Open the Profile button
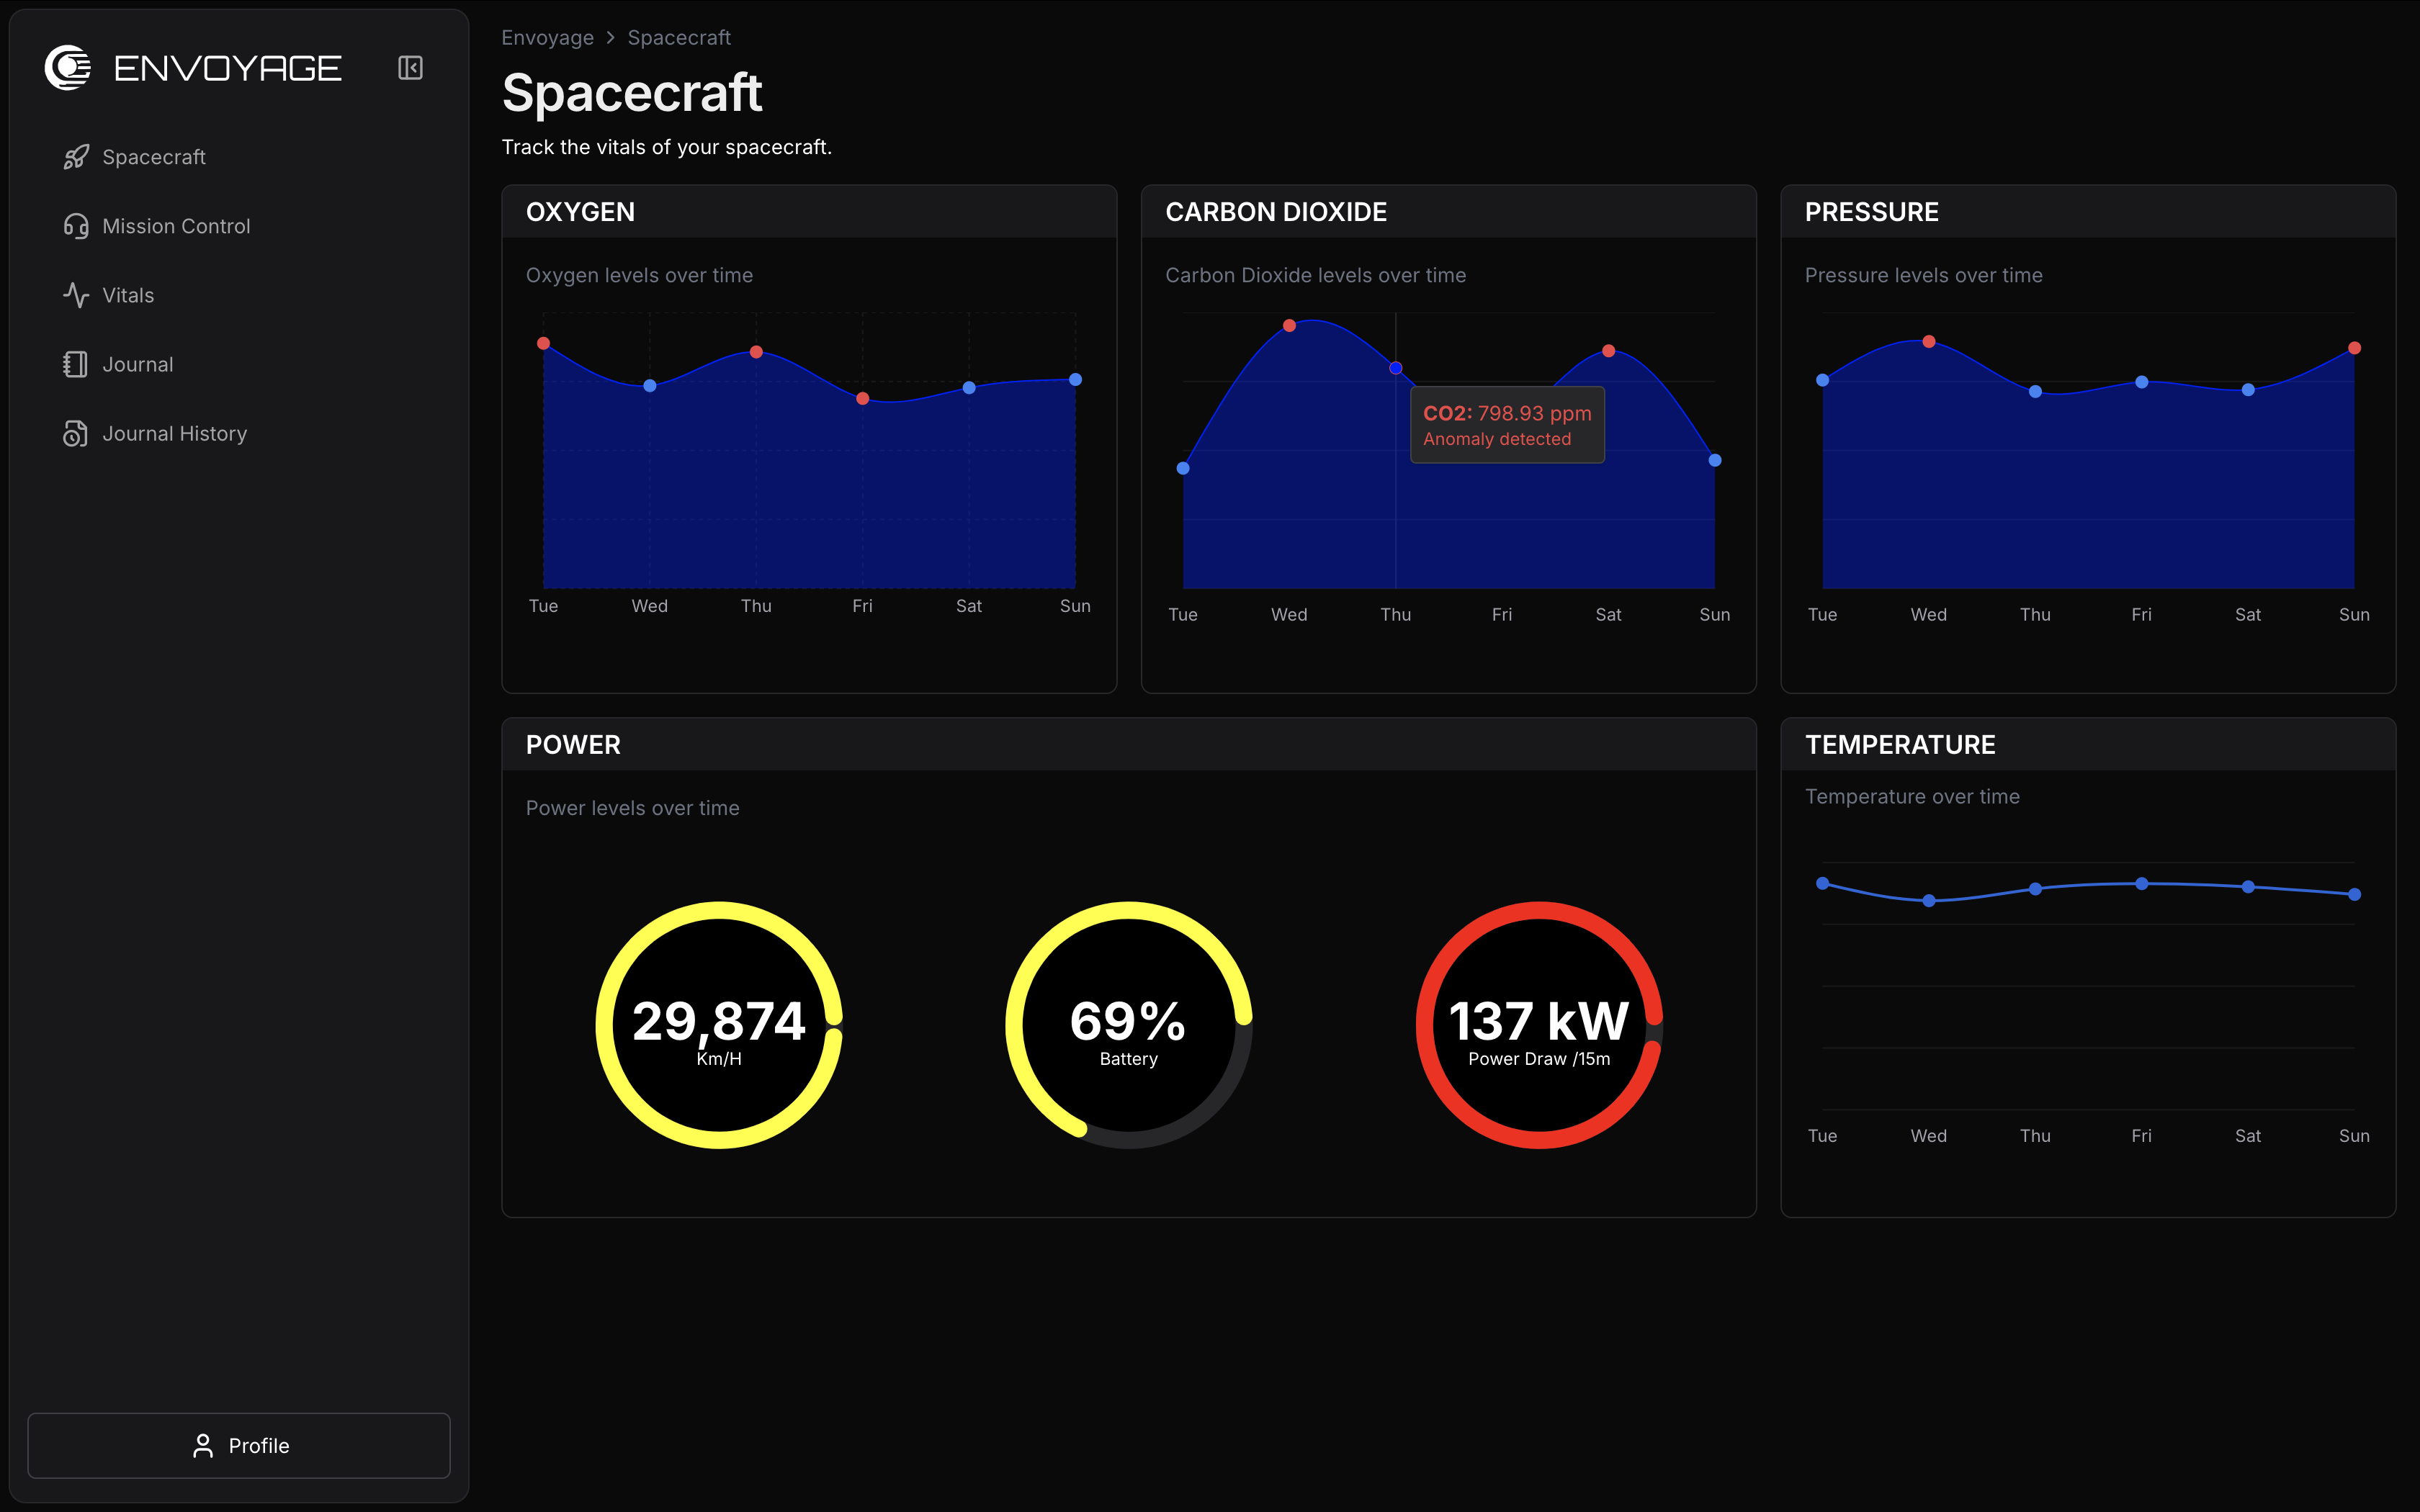Image resolution: width=2420 pixels, height=1512 pixels. pos(239,1445)
